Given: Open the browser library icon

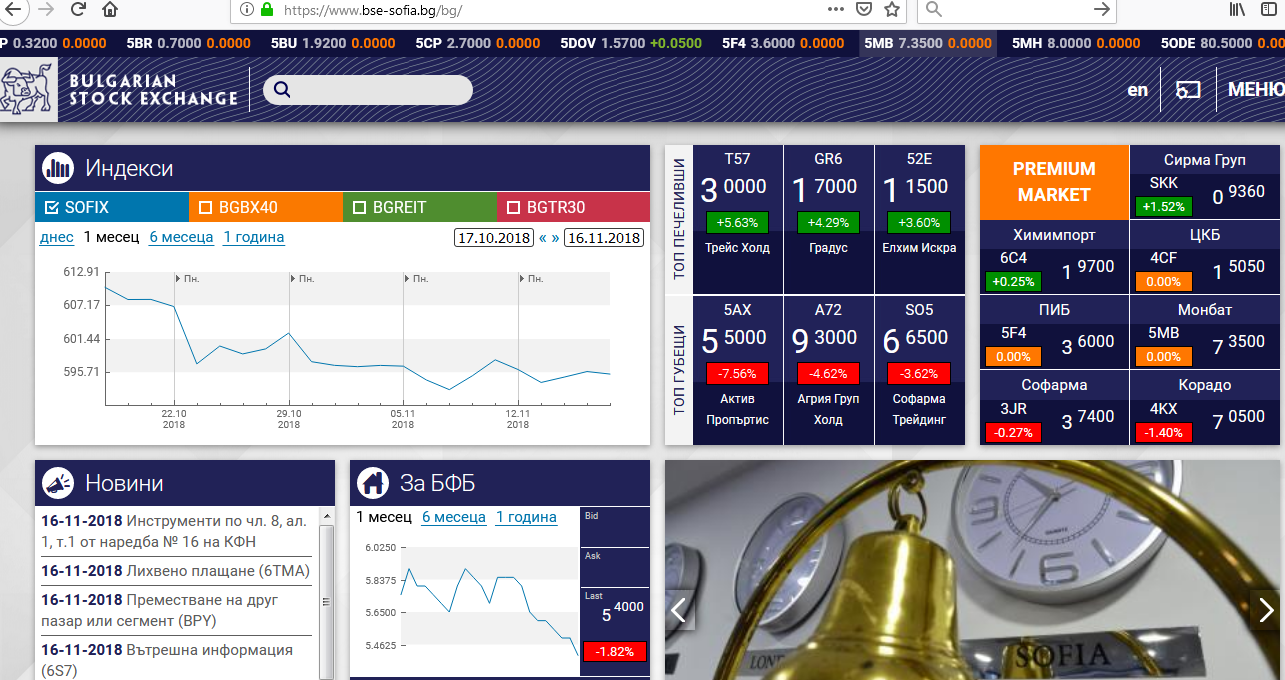Looking at the screenshot, I should click(1237, 9).
